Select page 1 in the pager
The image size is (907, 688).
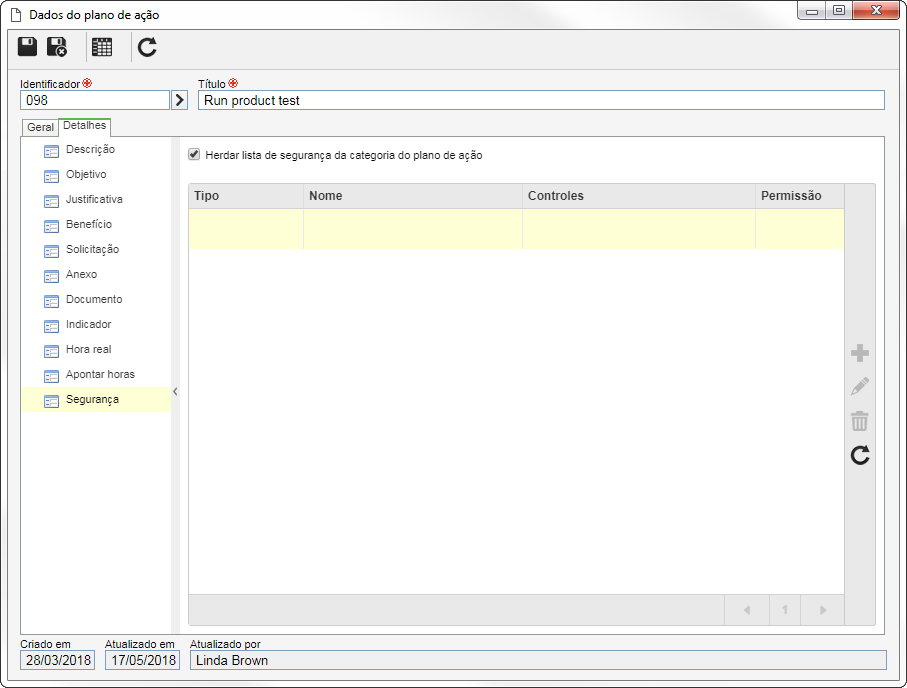click(785, 610)
